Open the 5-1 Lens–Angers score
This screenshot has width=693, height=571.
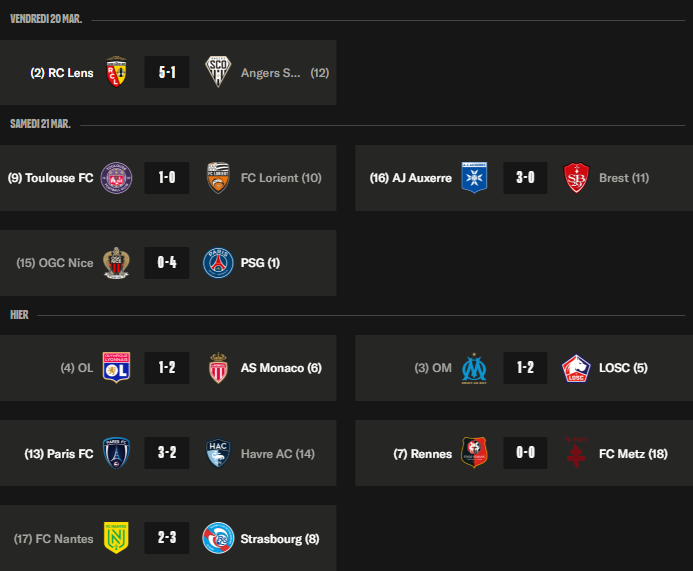167,72
